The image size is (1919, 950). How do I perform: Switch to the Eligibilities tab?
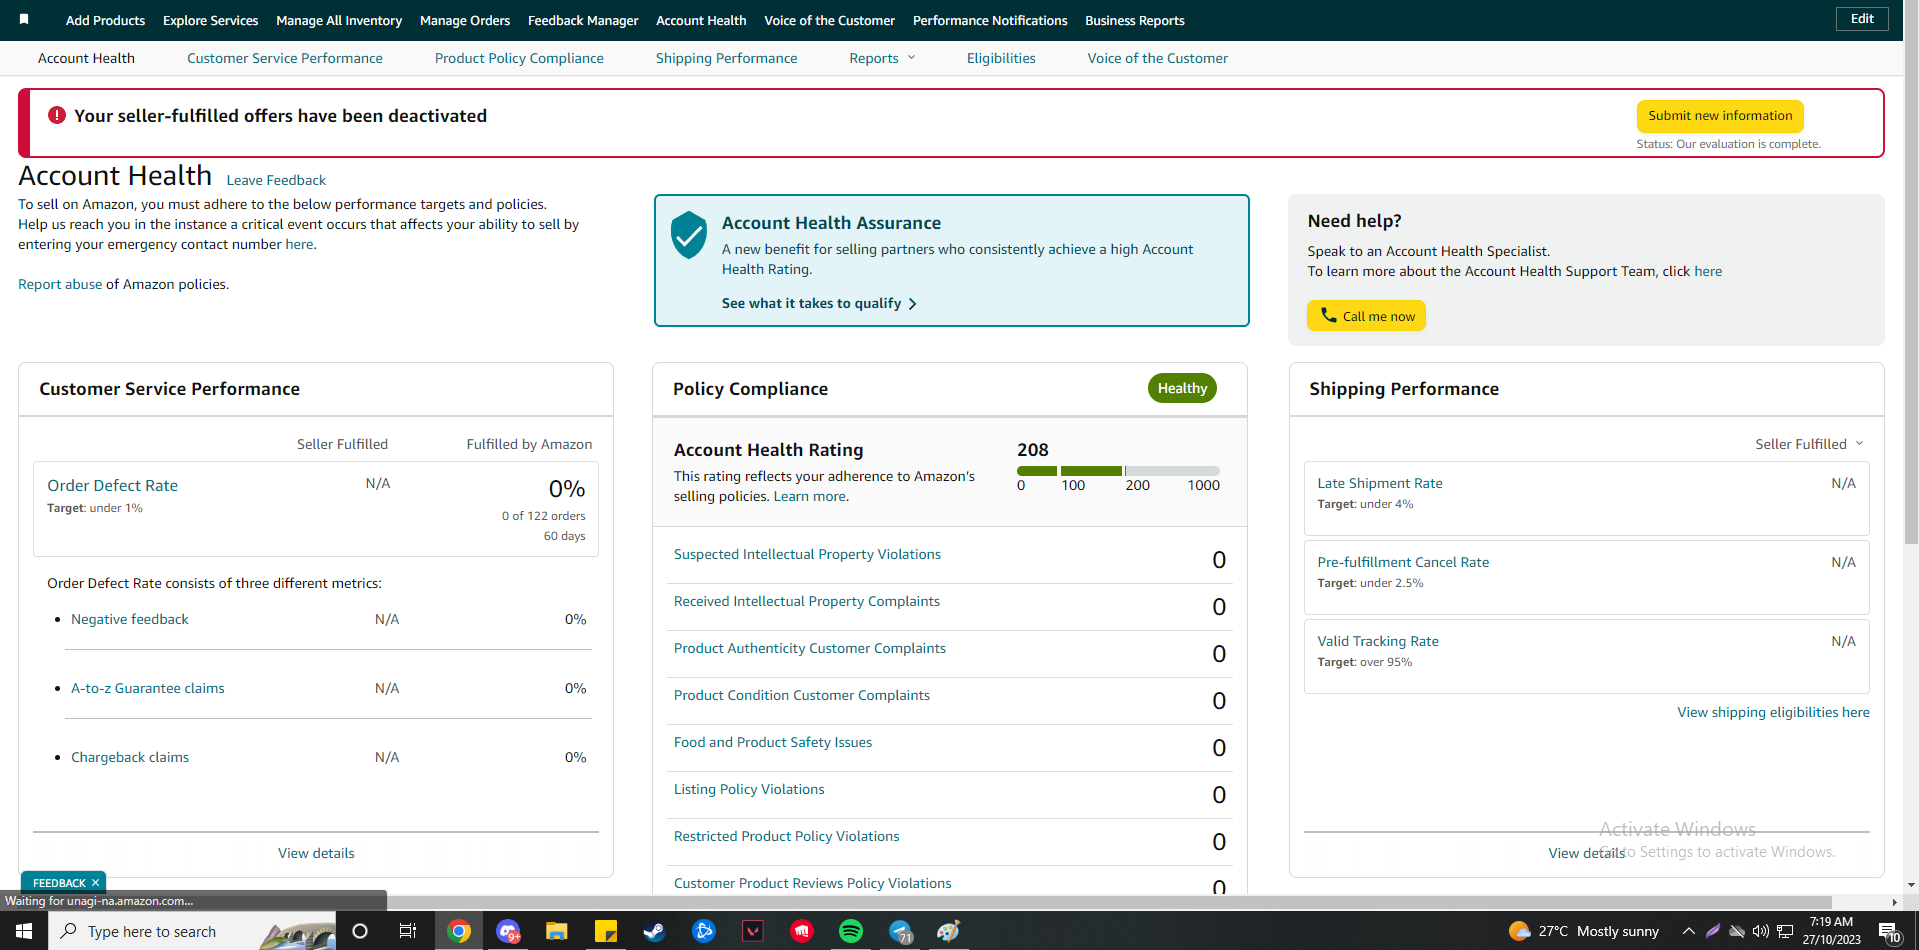tap(1001, 58)
